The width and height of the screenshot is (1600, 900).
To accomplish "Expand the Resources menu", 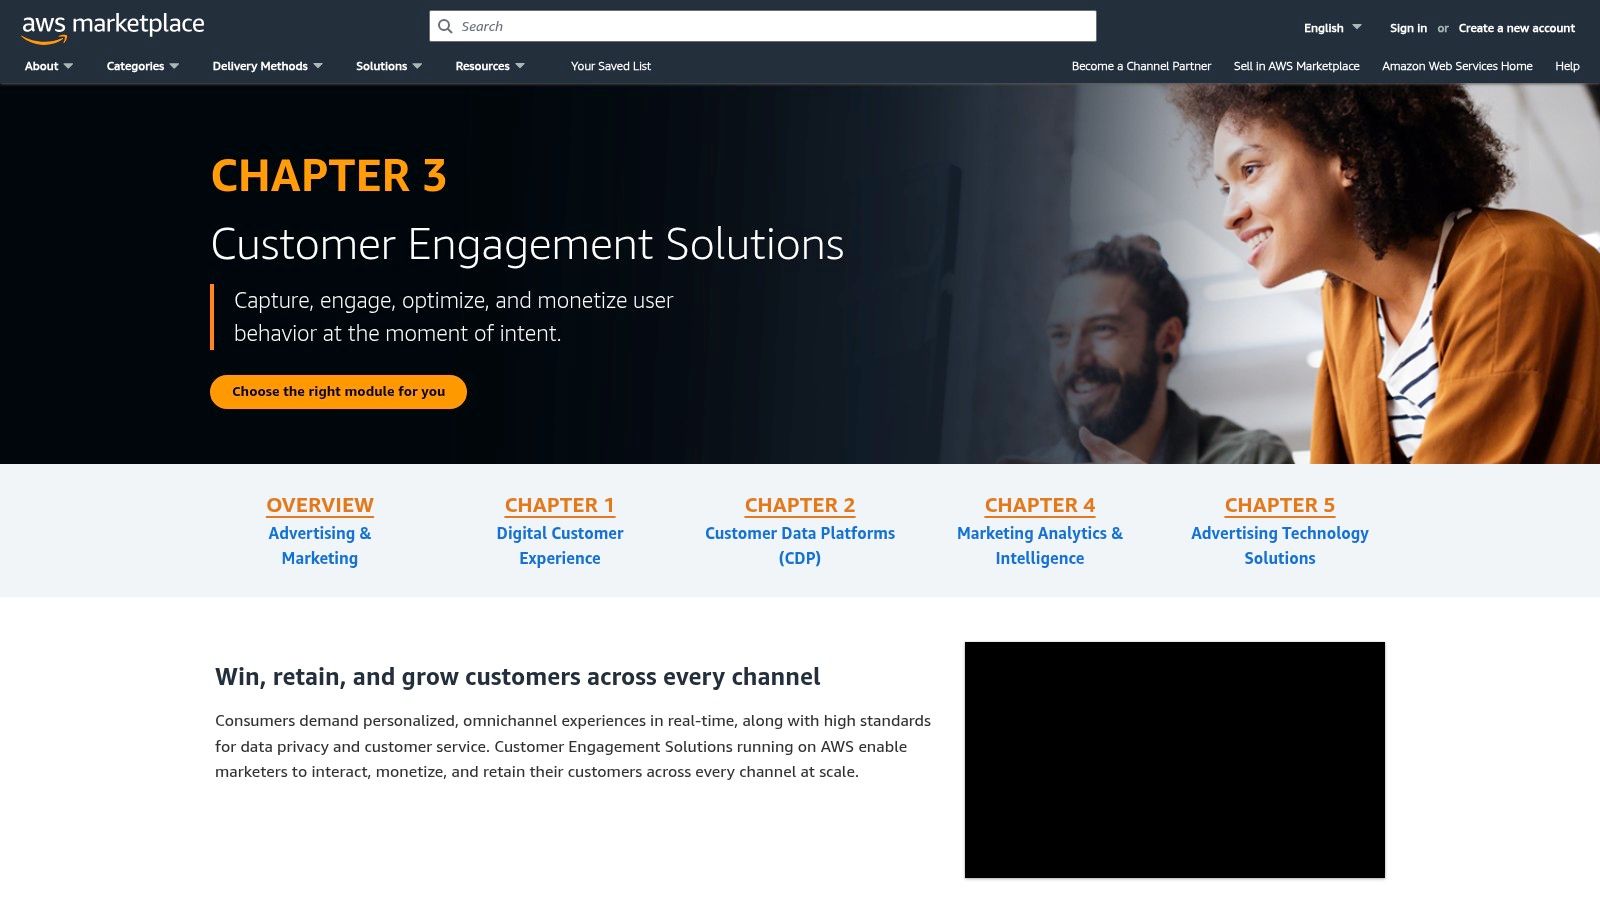I will point(490,66).
